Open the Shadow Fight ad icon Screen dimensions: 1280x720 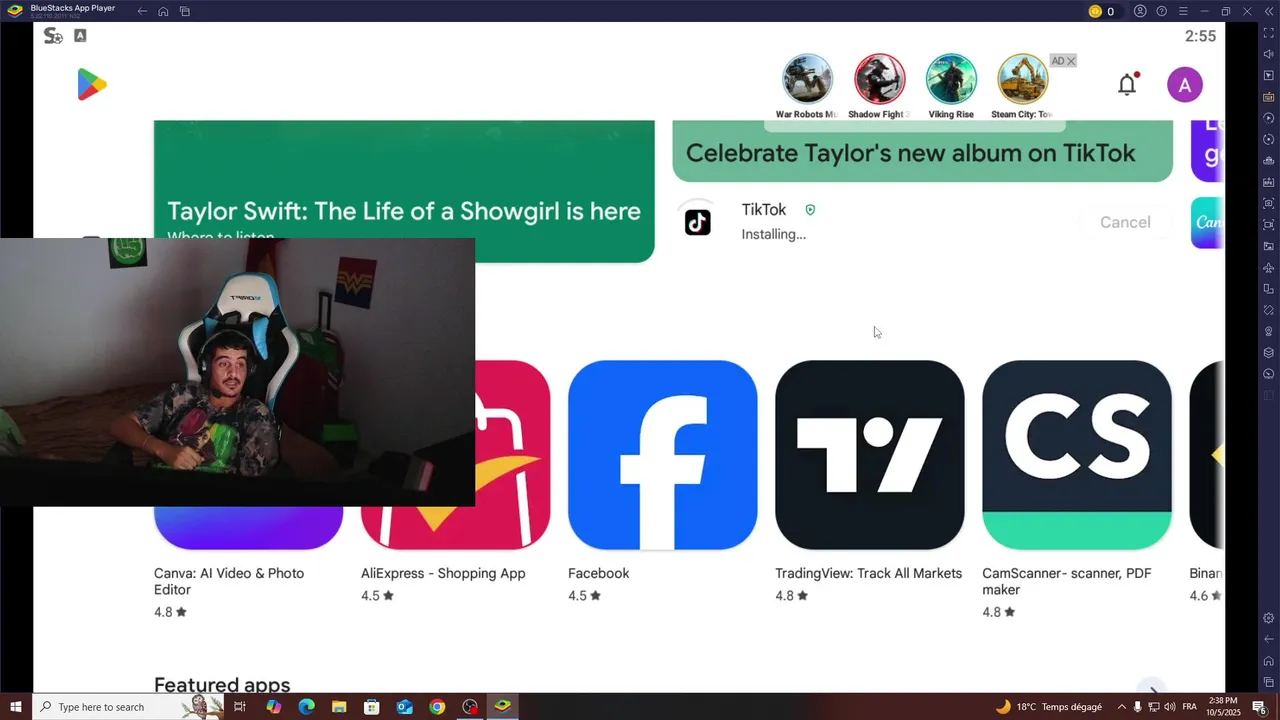[x=879, y=79]
